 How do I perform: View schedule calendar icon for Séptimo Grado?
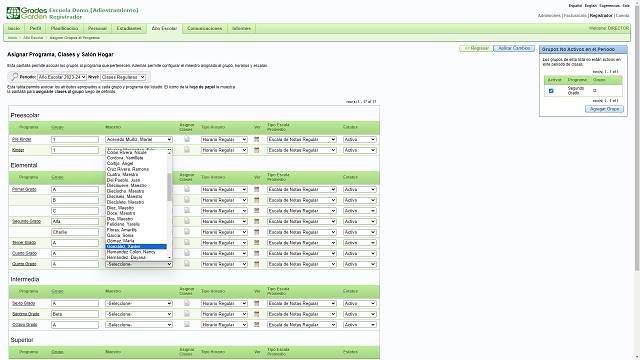click(x=257, y=314)
